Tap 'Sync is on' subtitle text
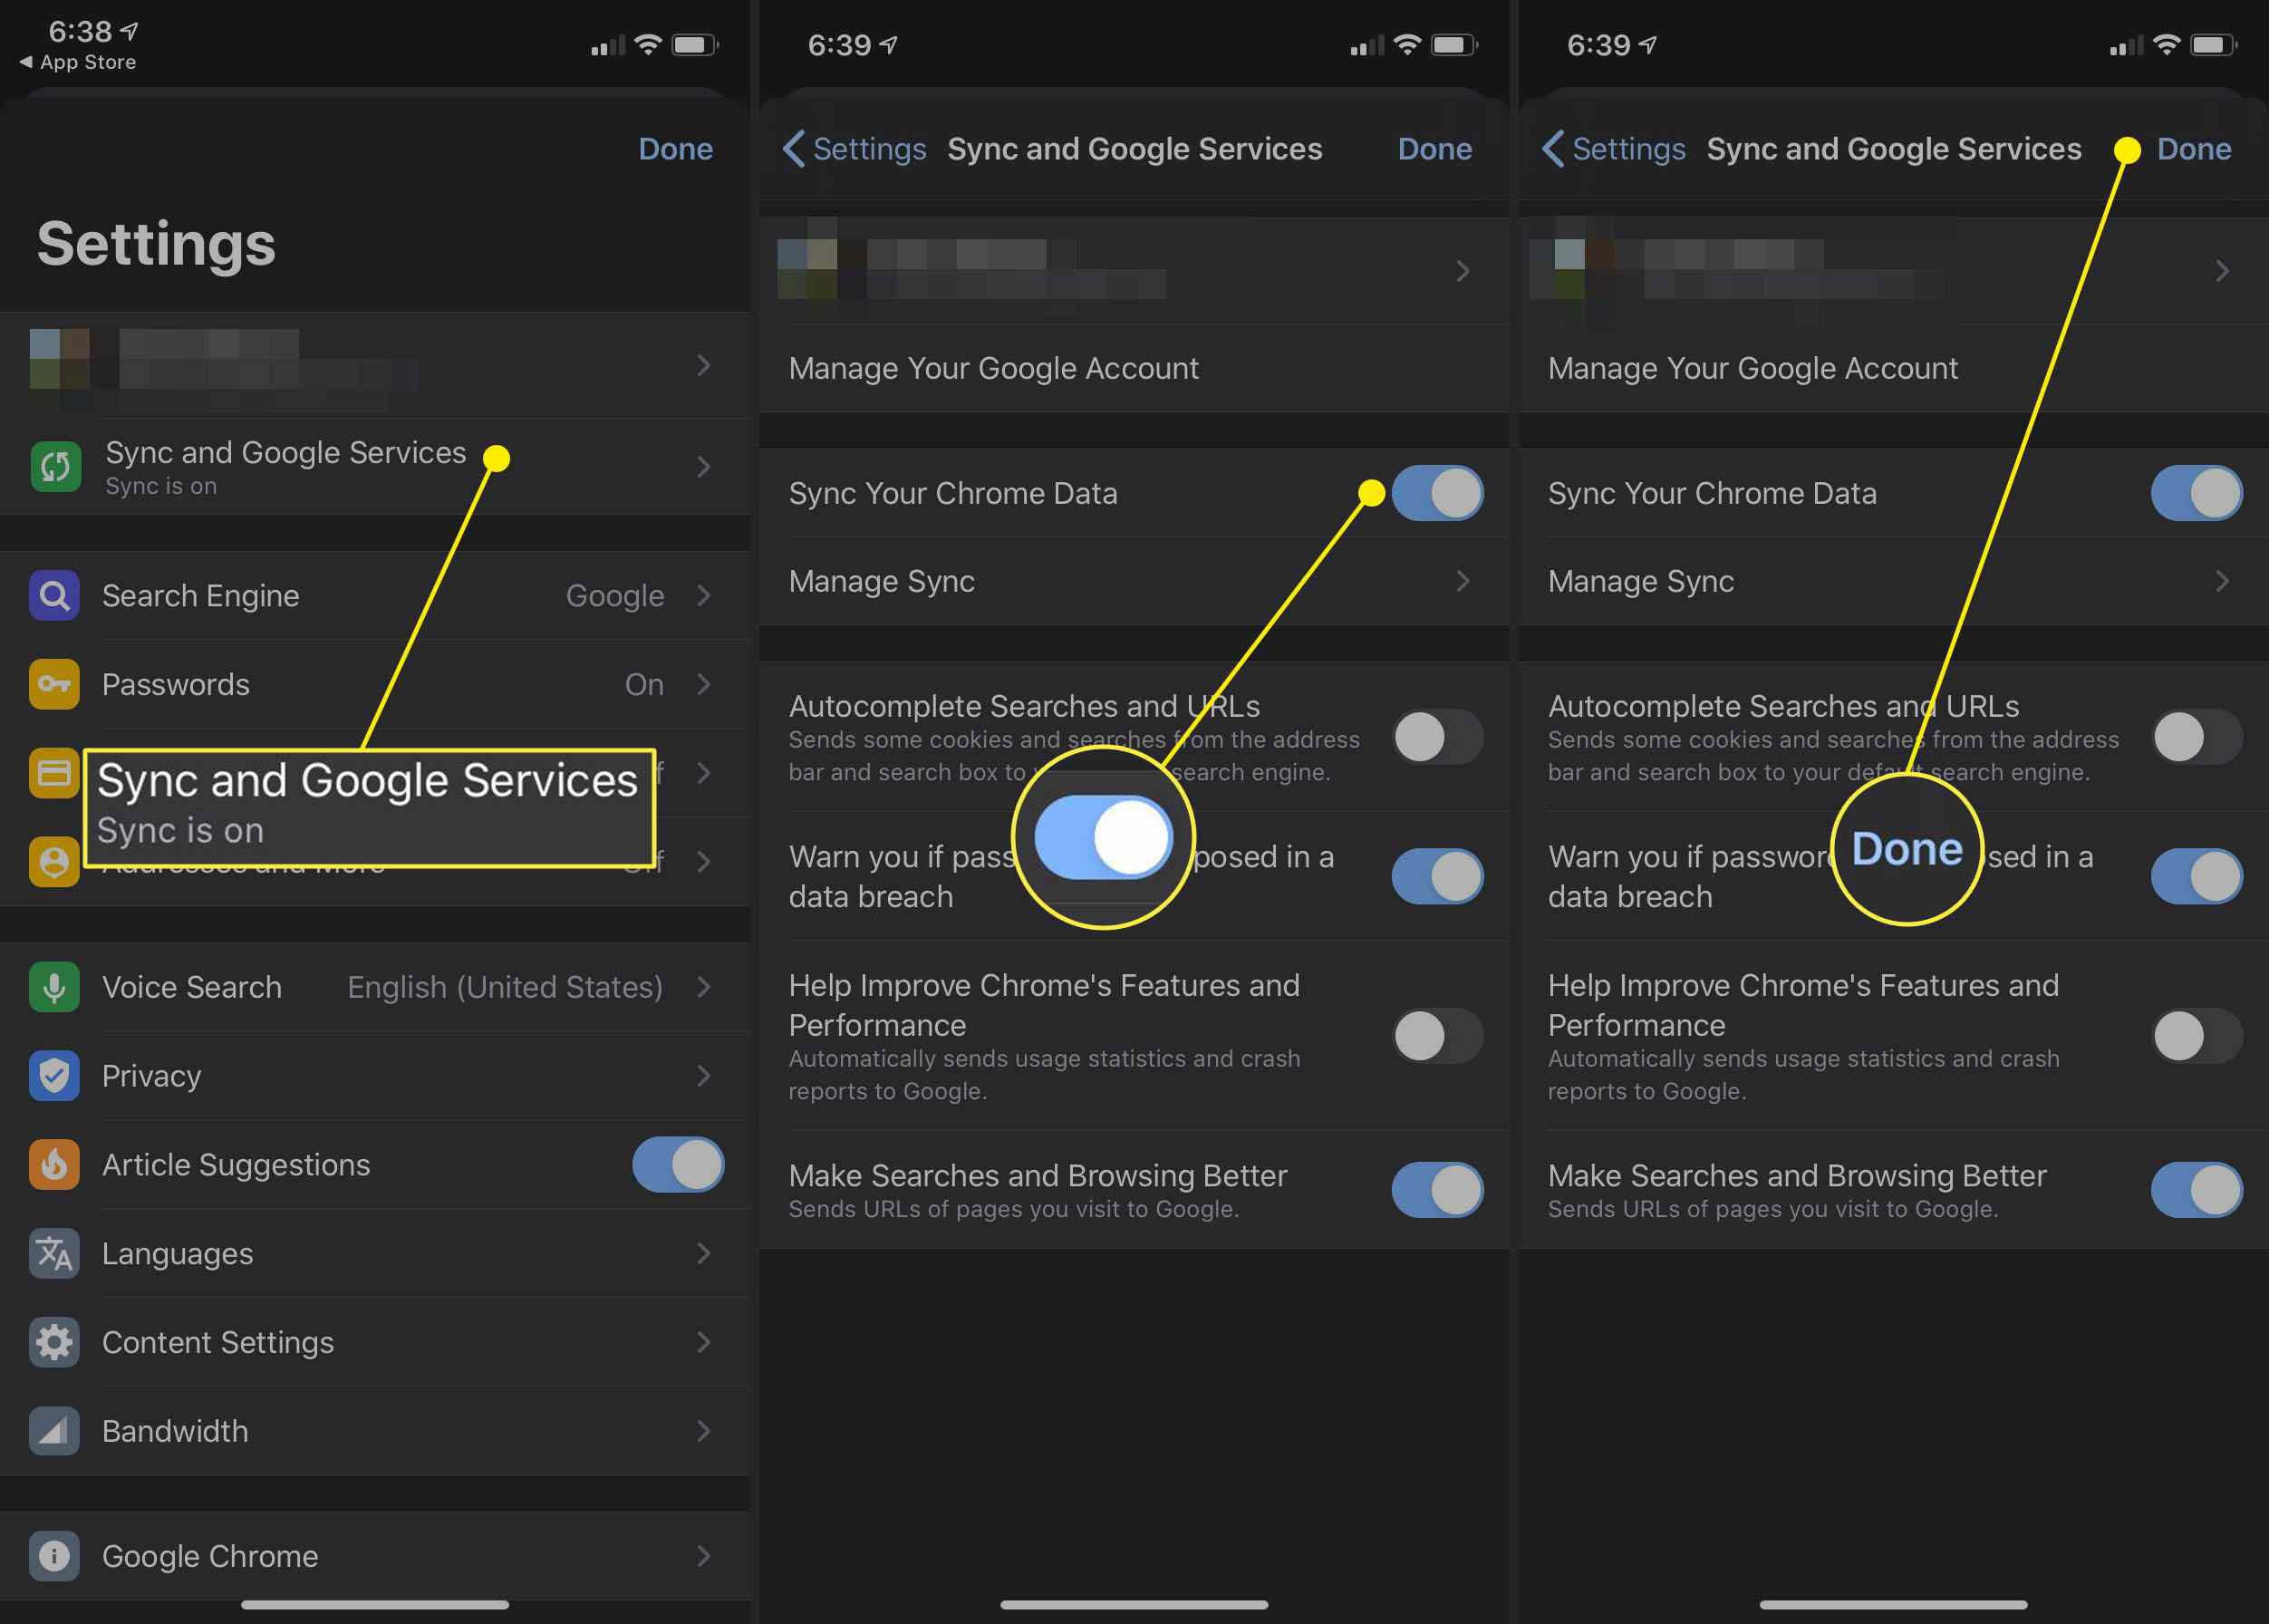The height and width of the screenshot is (1624, 2269). (x=160, y=487)
